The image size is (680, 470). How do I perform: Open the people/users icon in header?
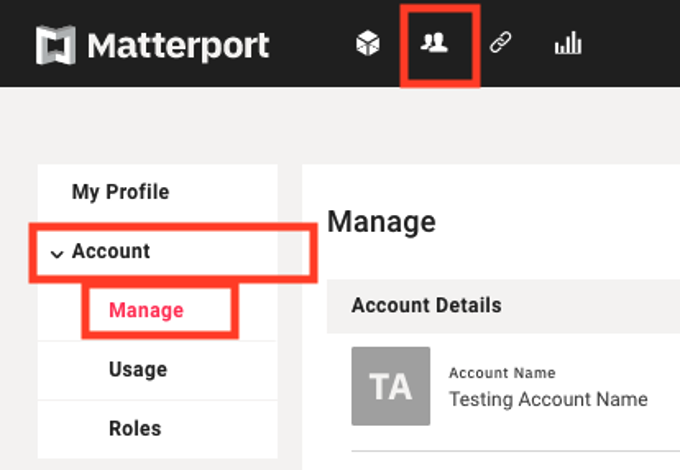(x=434, y=43)
